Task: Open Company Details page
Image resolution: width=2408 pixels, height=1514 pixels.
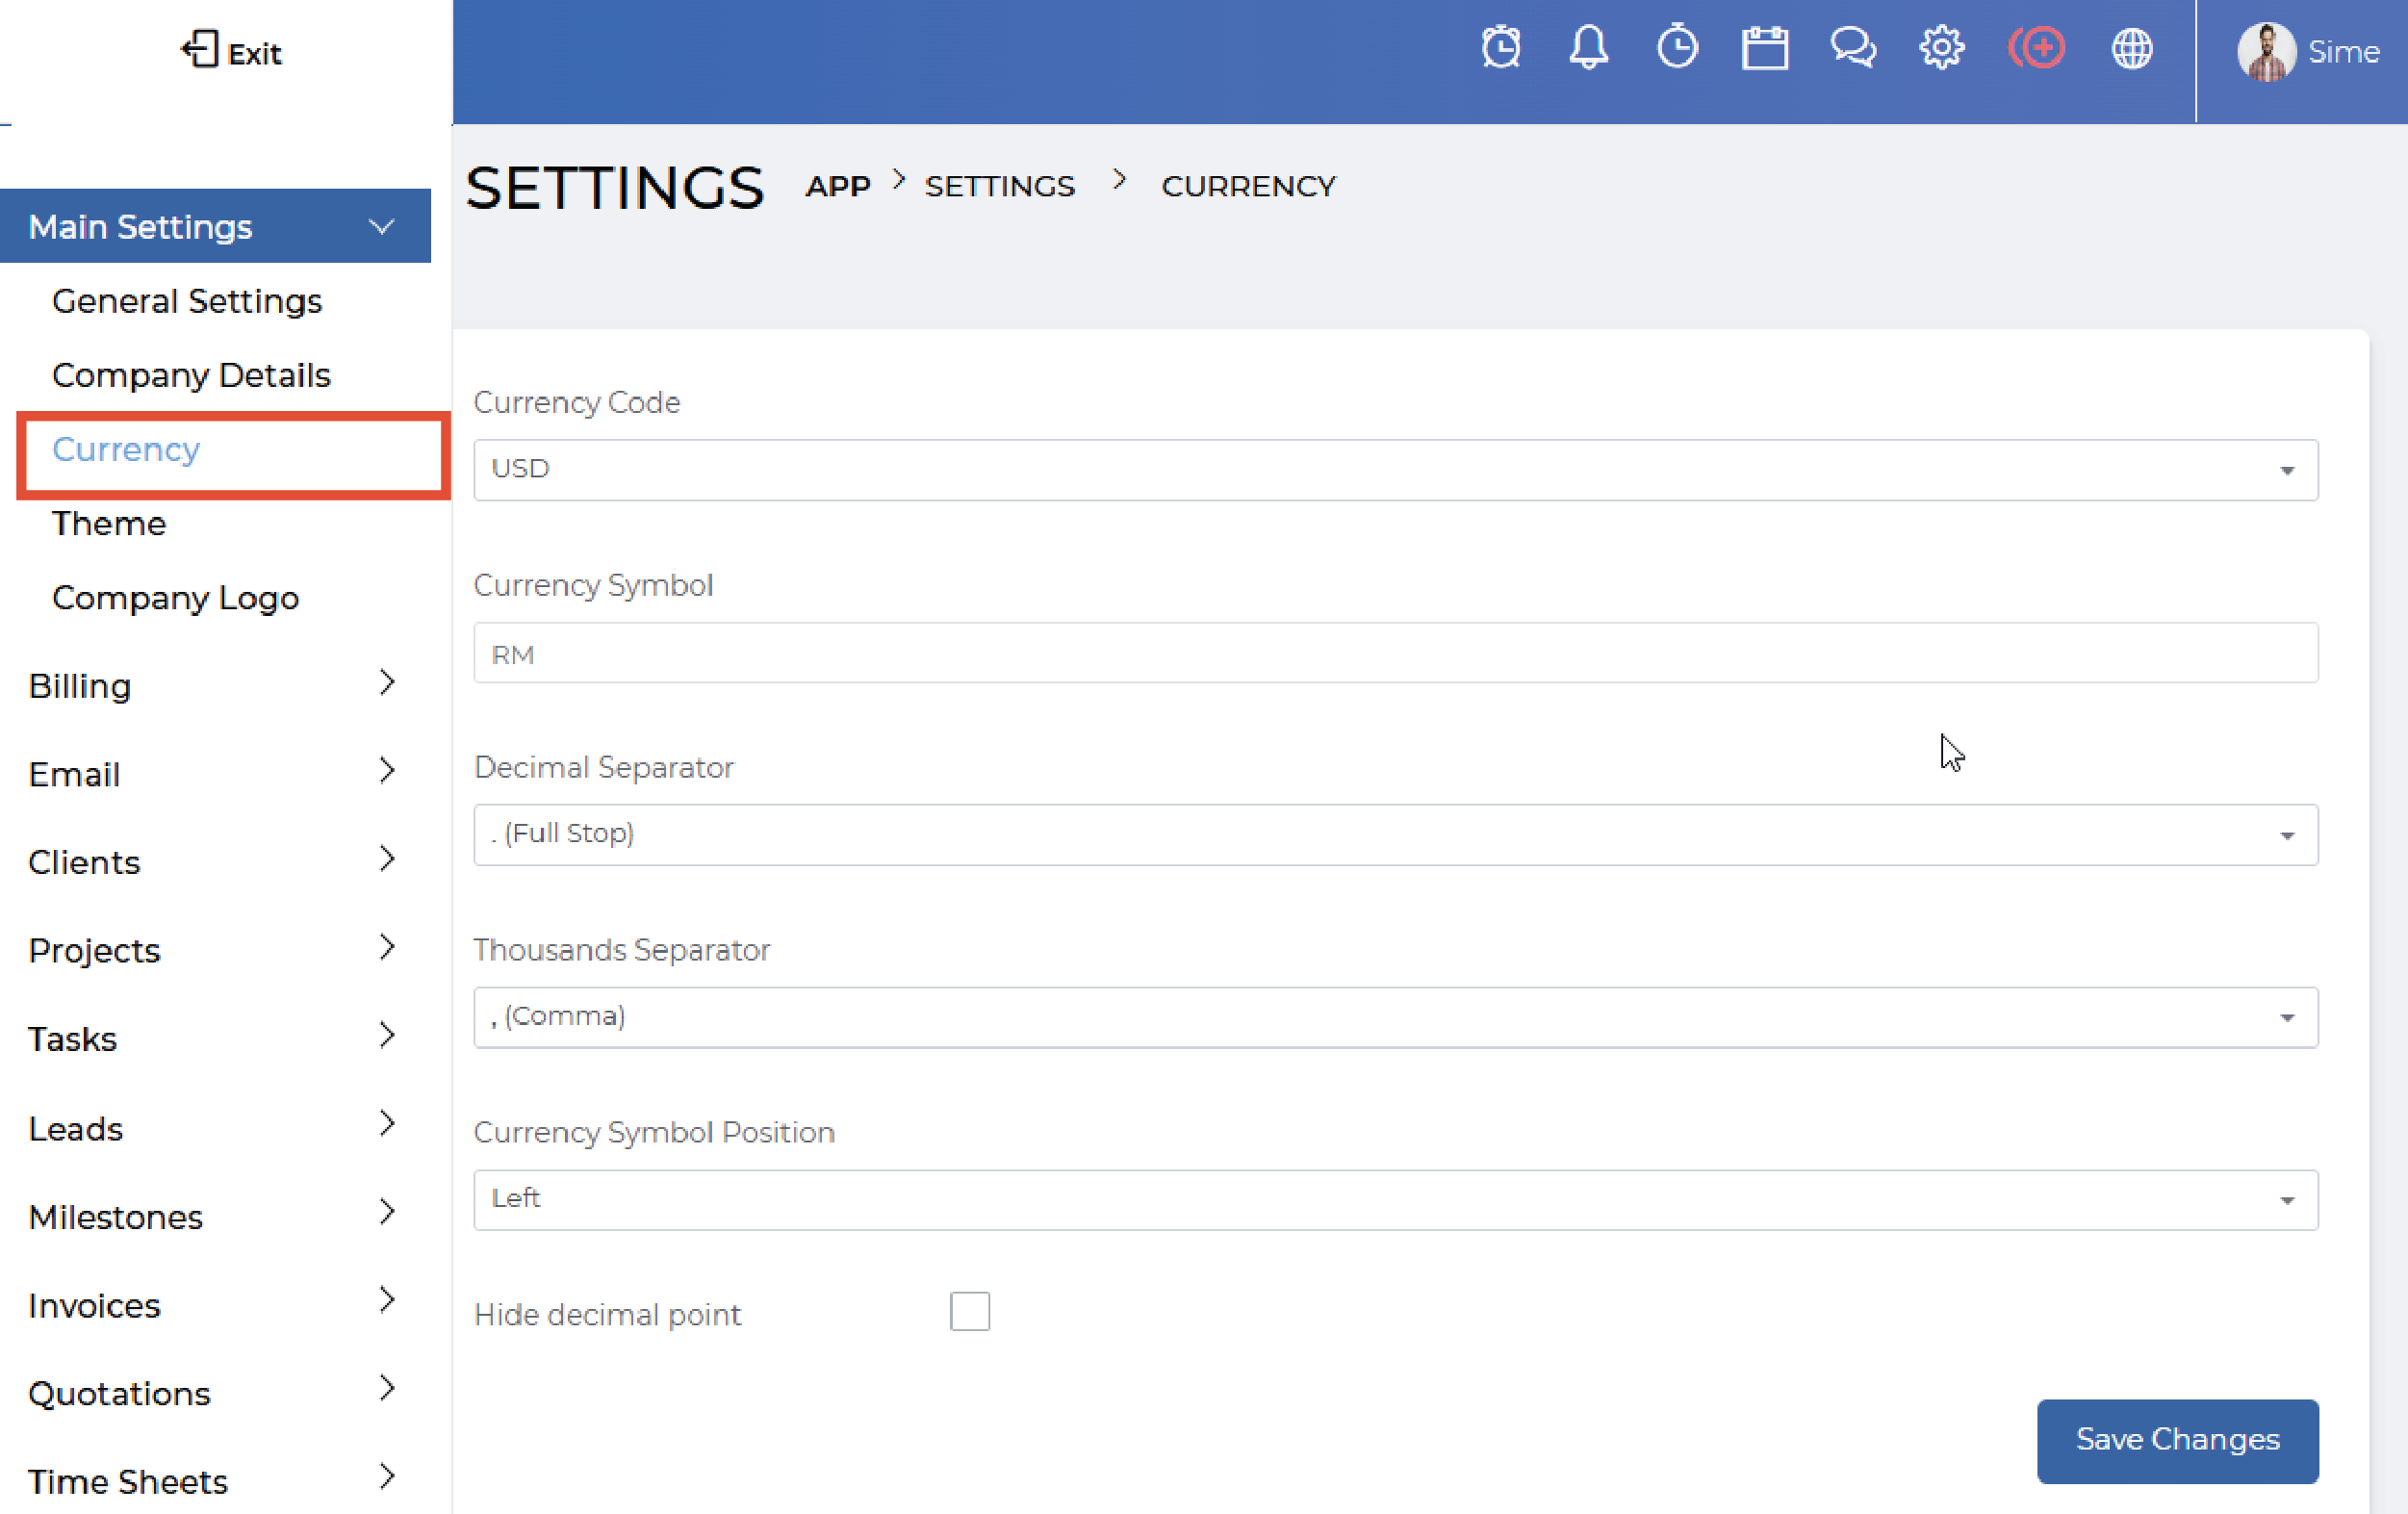Action: tap(191, 375)
